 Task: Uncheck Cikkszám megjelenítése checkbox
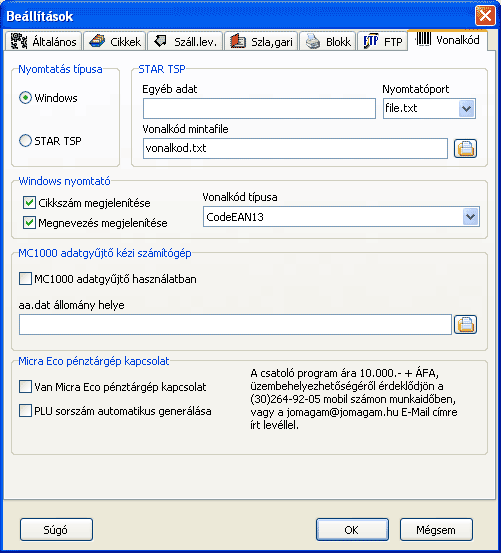pos(29,203)
